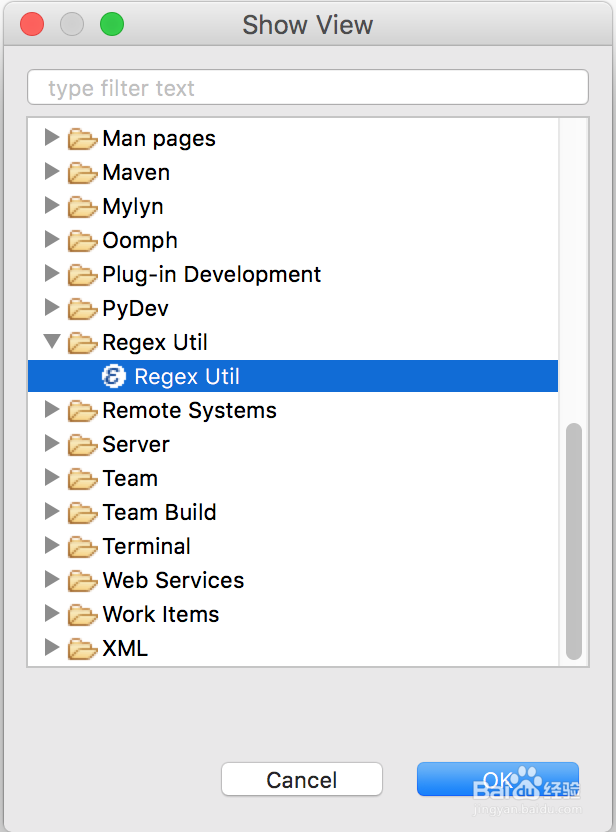The width and height of the screenshot is (616, 832).
Task: Click the Oomph folder icon
Action: [82, 241]
